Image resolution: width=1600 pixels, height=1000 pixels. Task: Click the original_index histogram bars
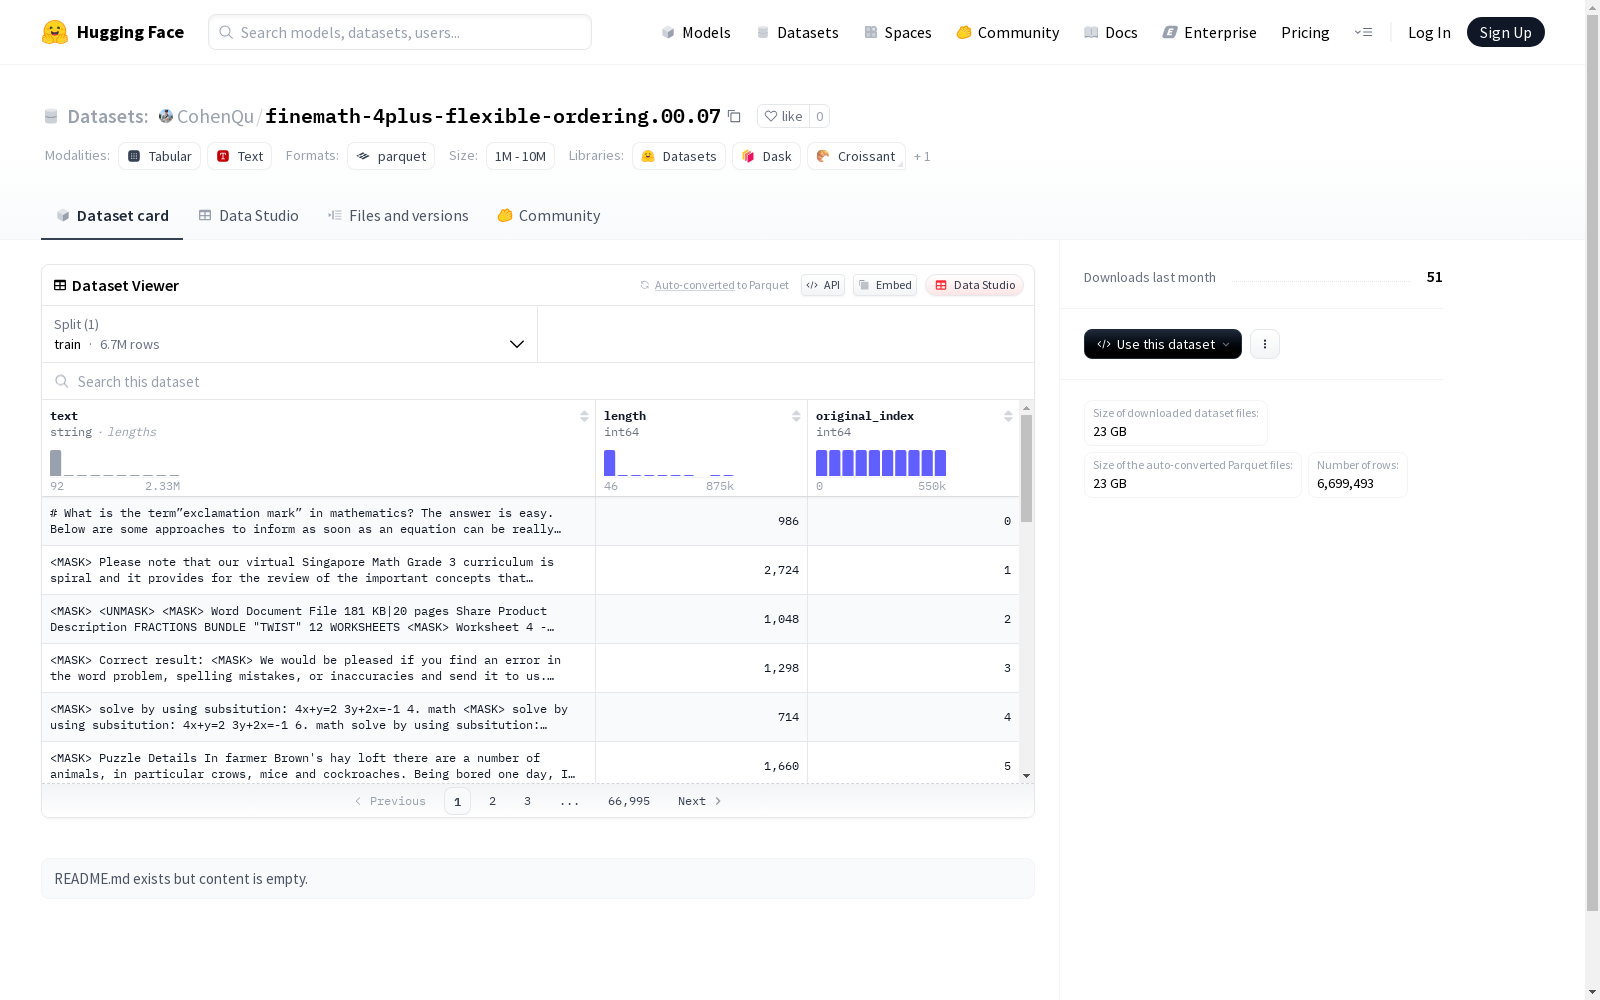click(x=881, y=463)
